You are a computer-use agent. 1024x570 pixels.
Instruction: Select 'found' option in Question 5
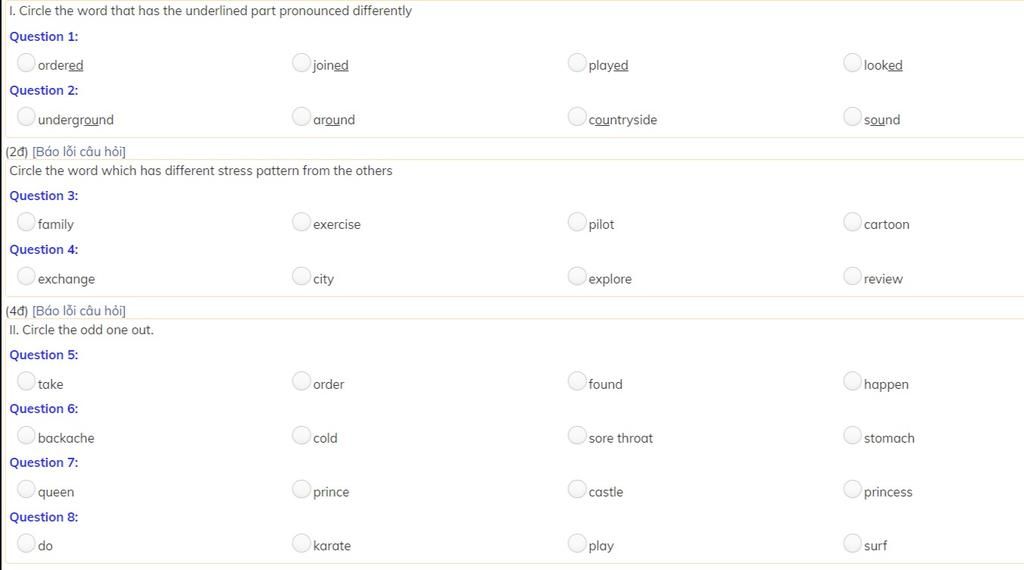click(577, 381)
